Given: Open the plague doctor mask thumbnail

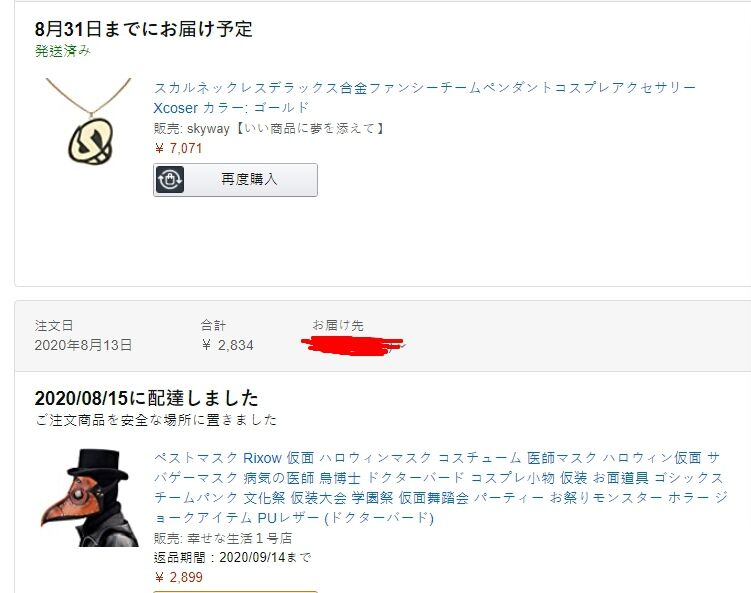Looking at the screenshot, I should pos(90,498).
